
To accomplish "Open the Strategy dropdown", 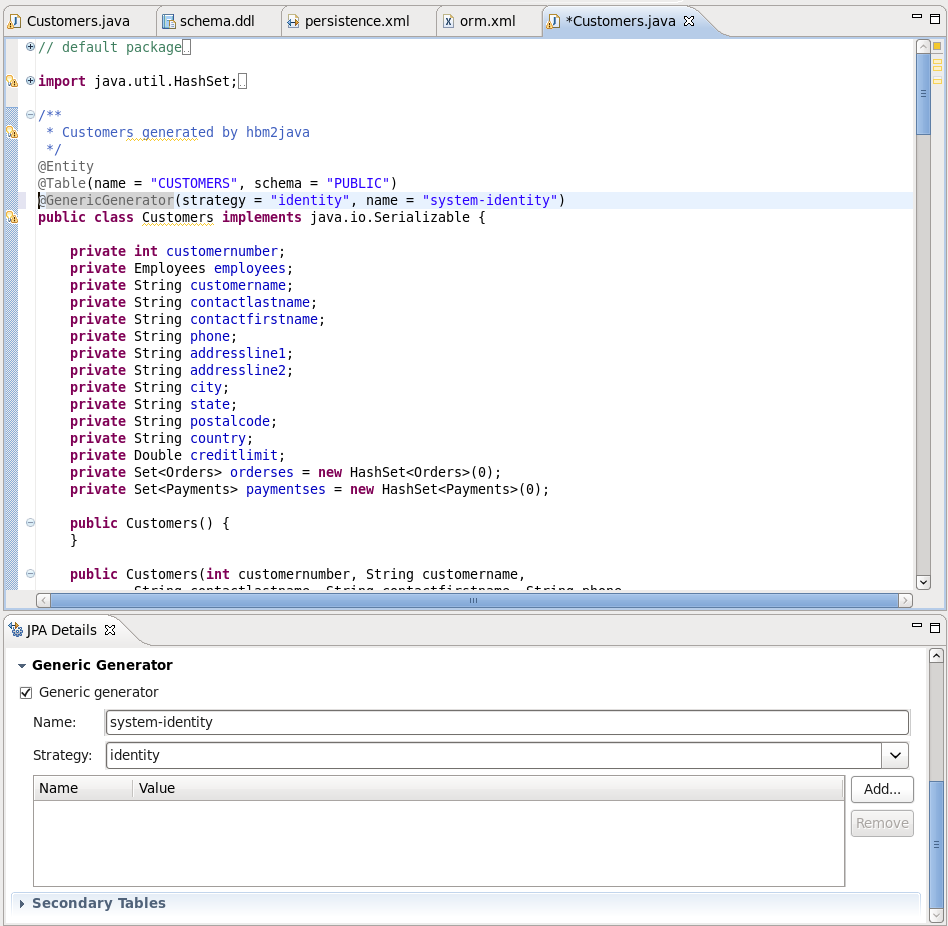I will point(895,755).
